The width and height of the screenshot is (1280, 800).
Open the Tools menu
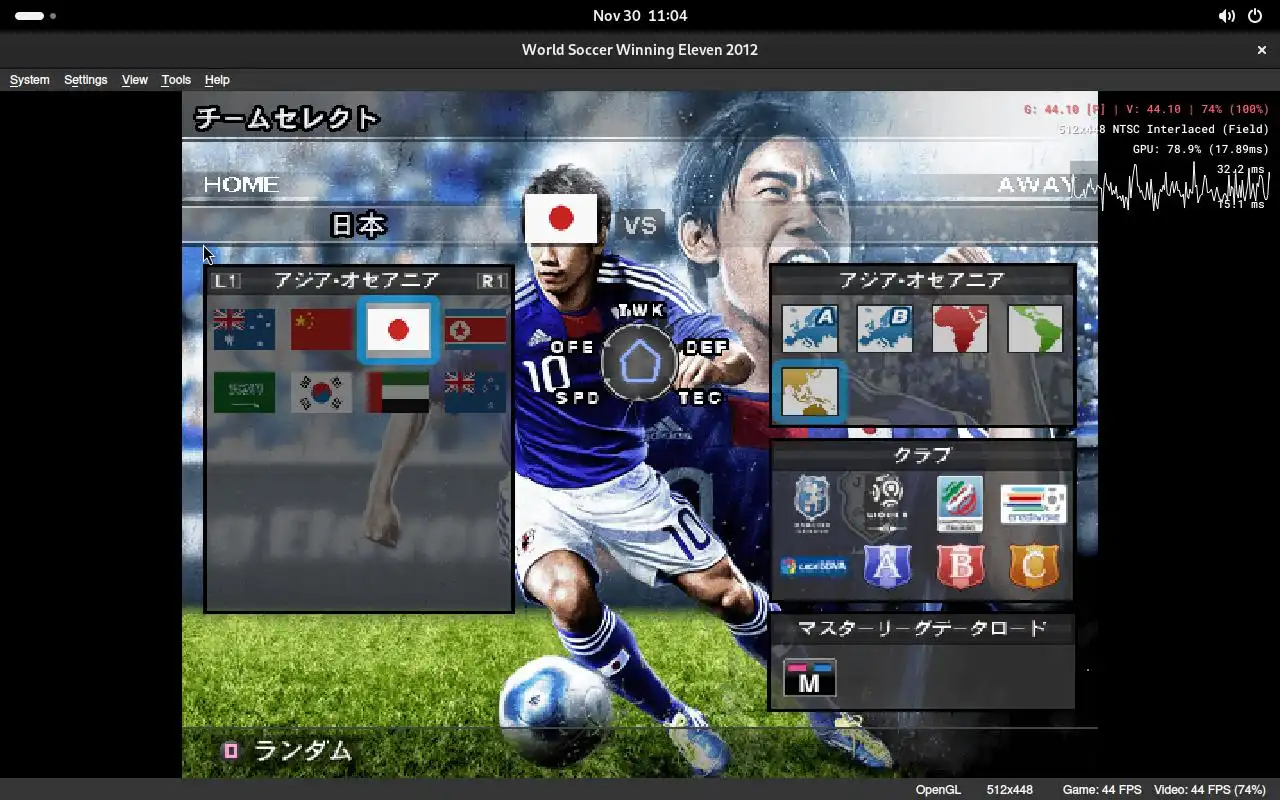tap(176, 80)
